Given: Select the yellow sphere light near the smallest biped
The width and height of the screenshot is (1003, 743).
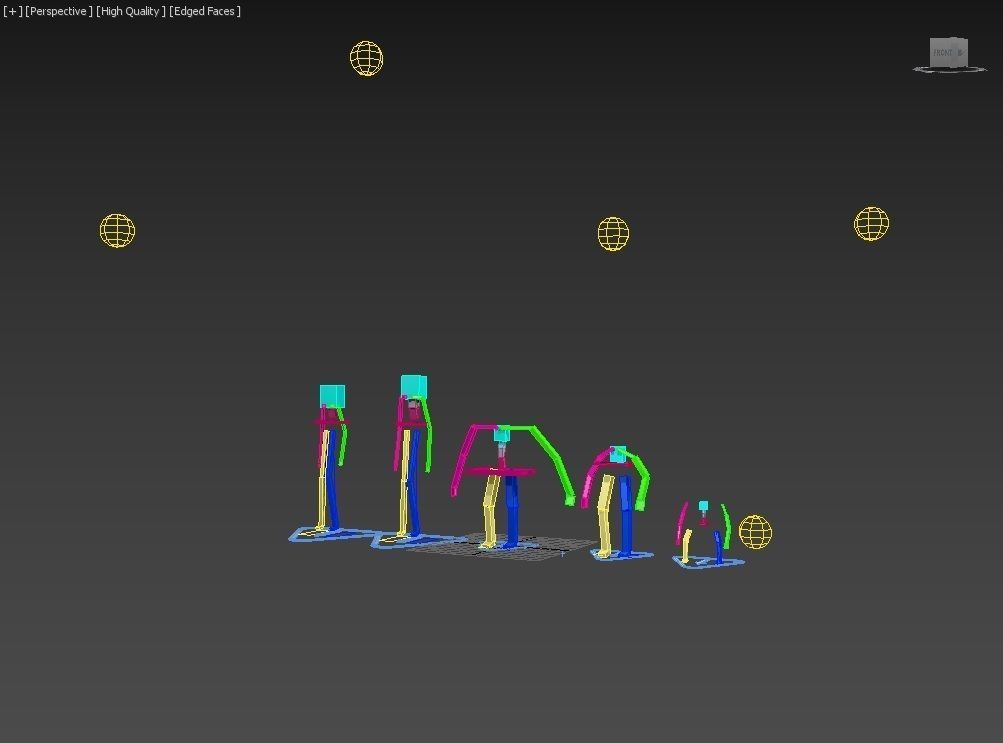Looking at the screenshot, I should 755,532.
